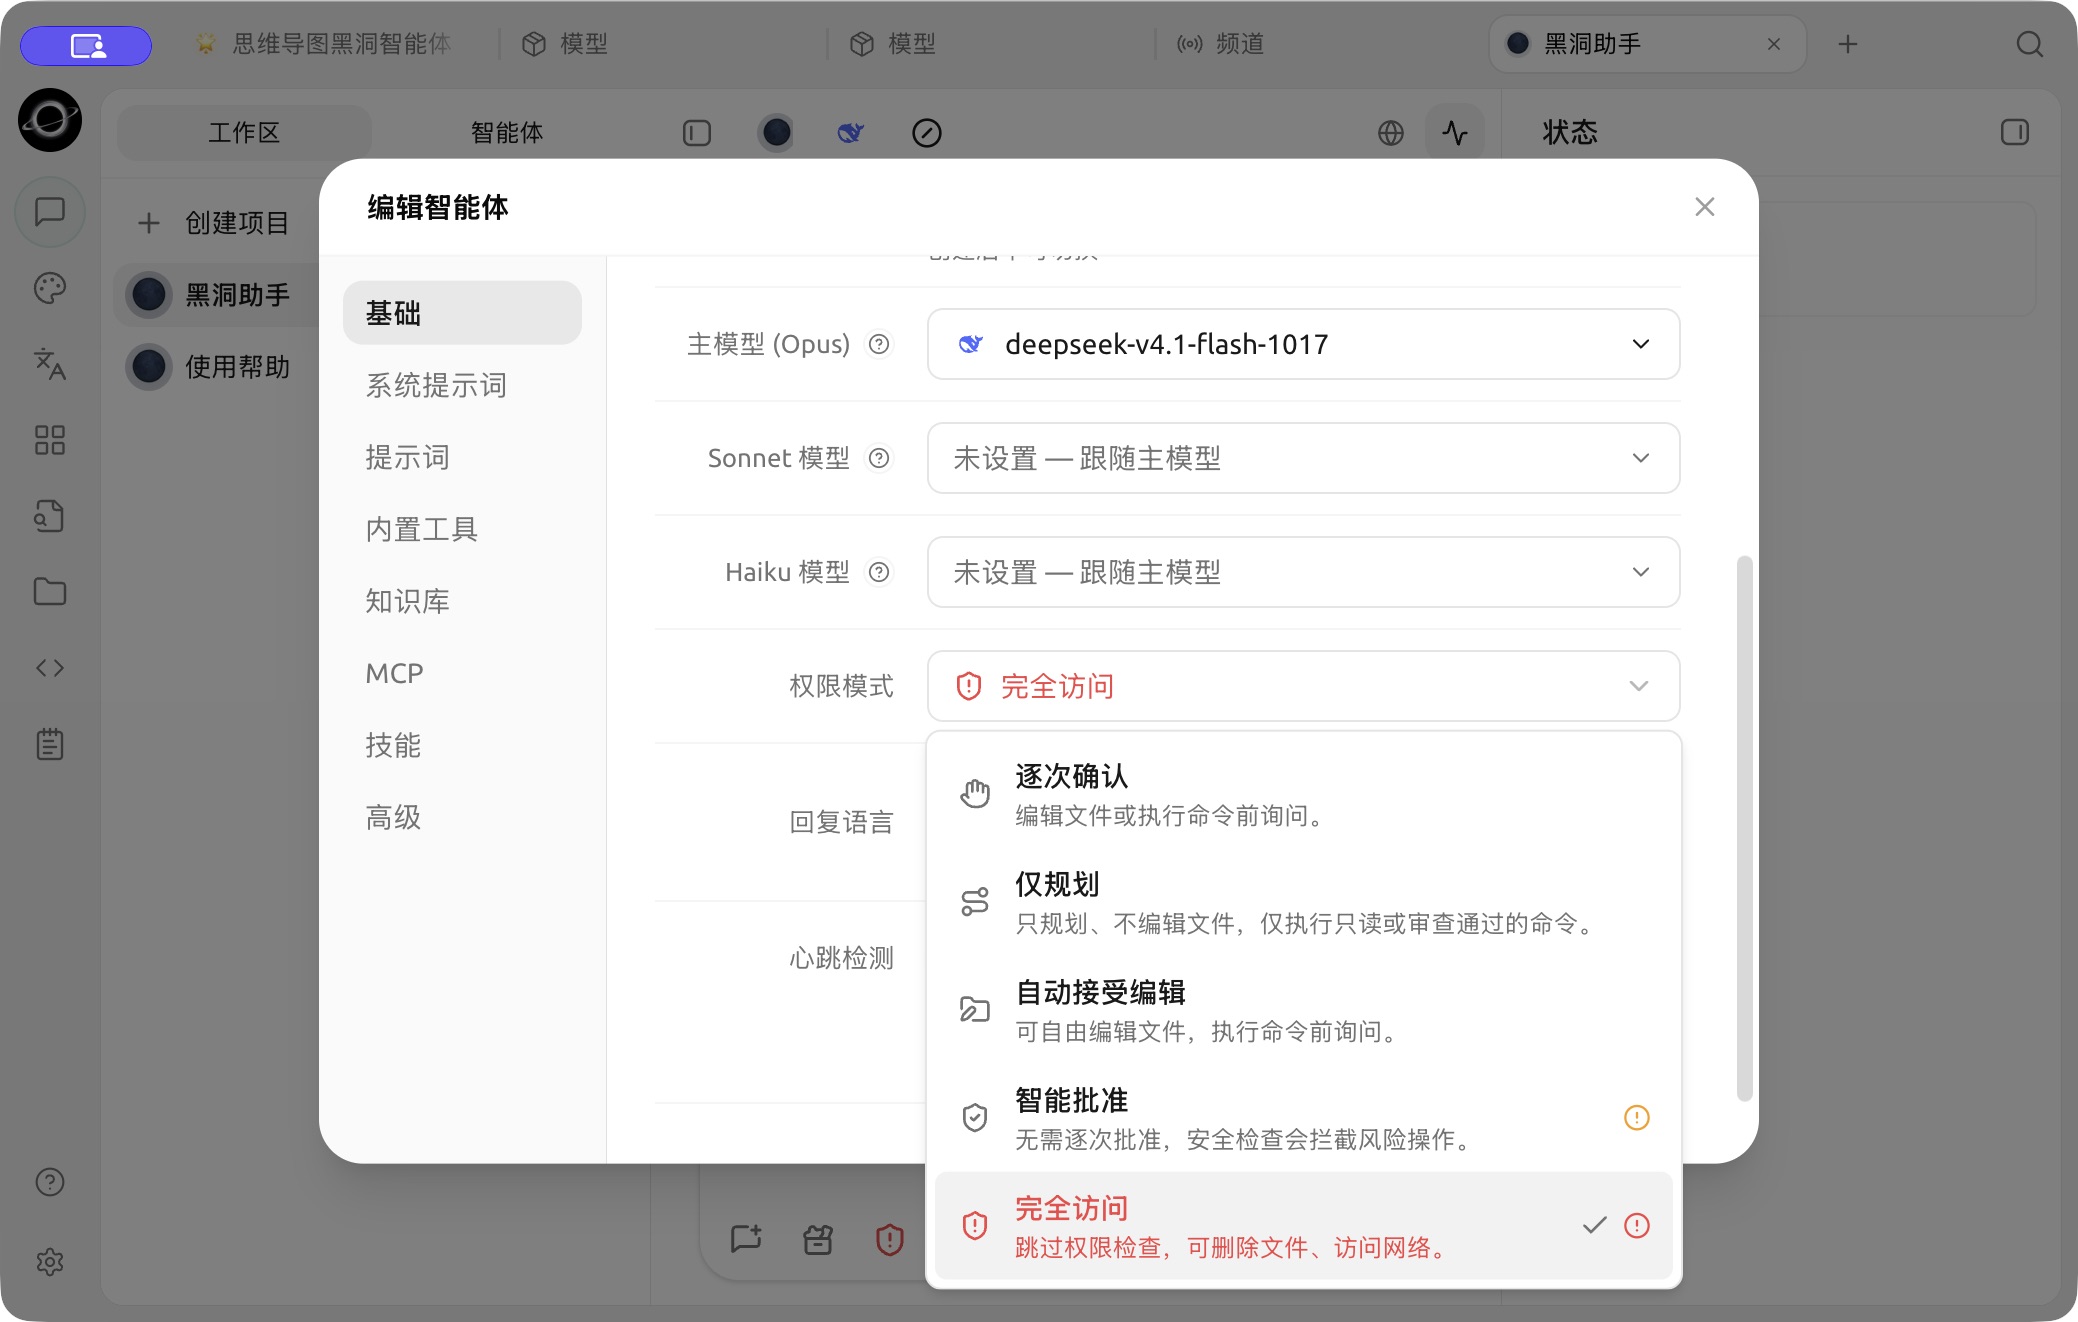Open the folder icon in left sidebar

[50, 592]
